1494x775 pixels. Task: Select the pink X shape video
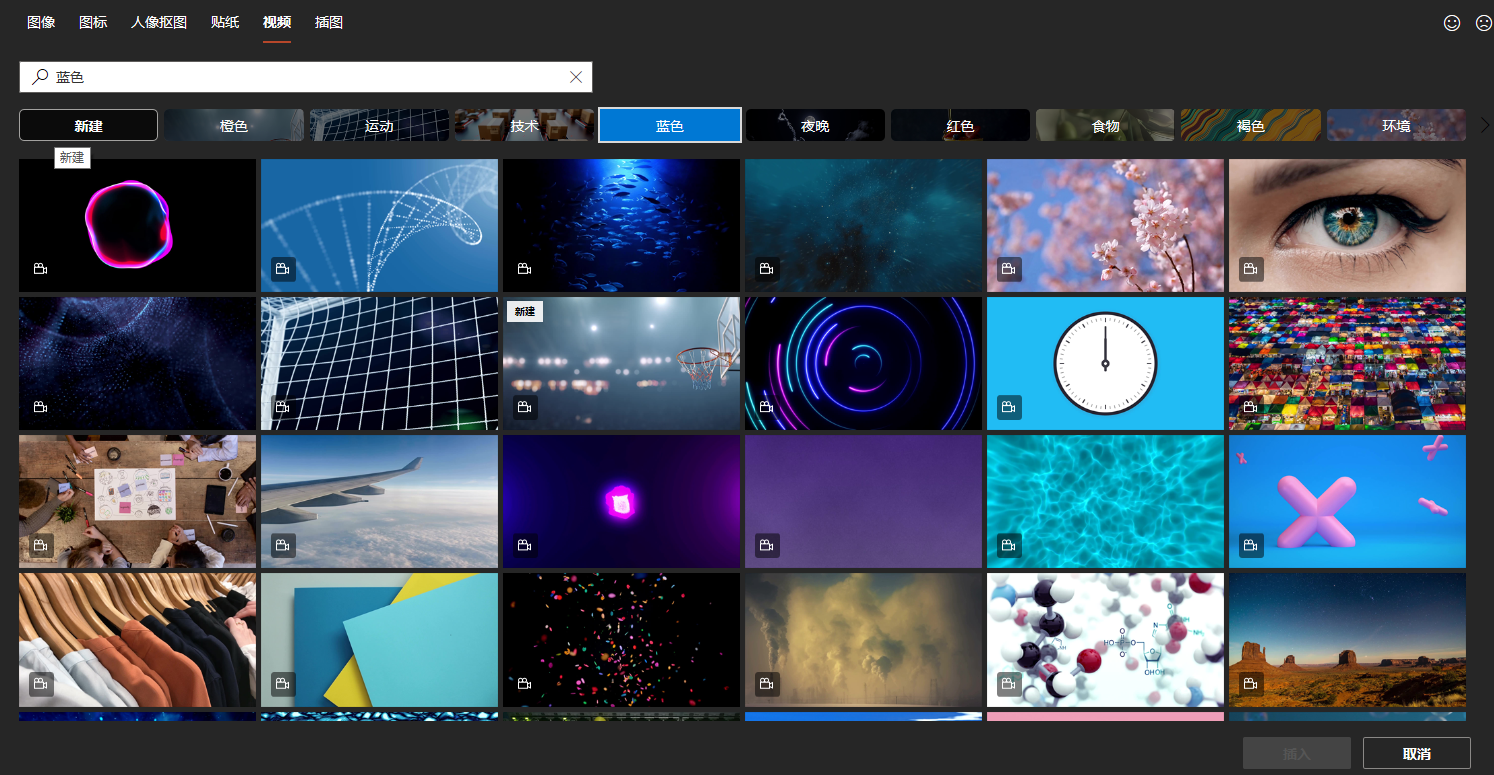1347,501
